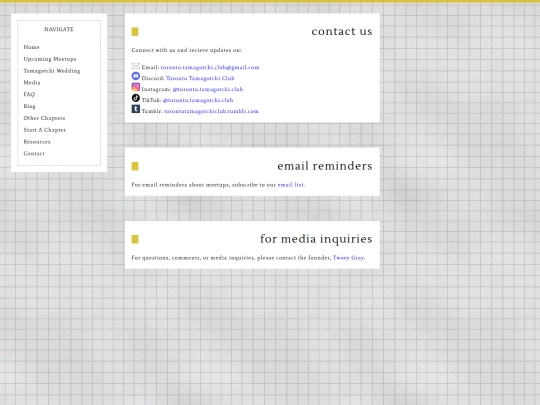The image size is (540, 405).
Task: Subscribe via the email list link
Action: (x=291, y=185)
